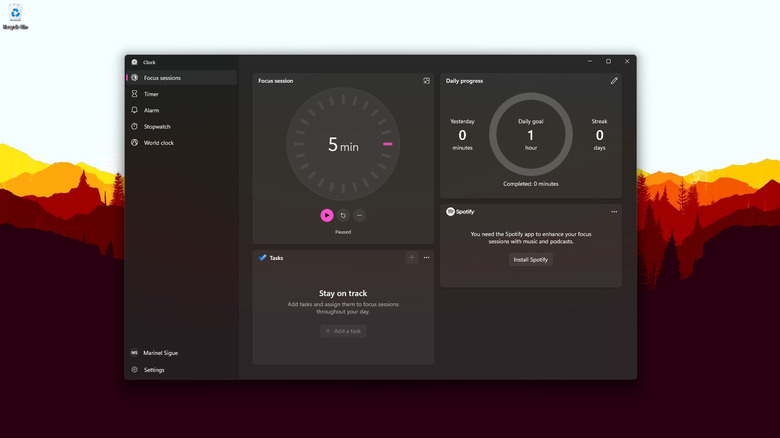Open World clock

(182, 143)
